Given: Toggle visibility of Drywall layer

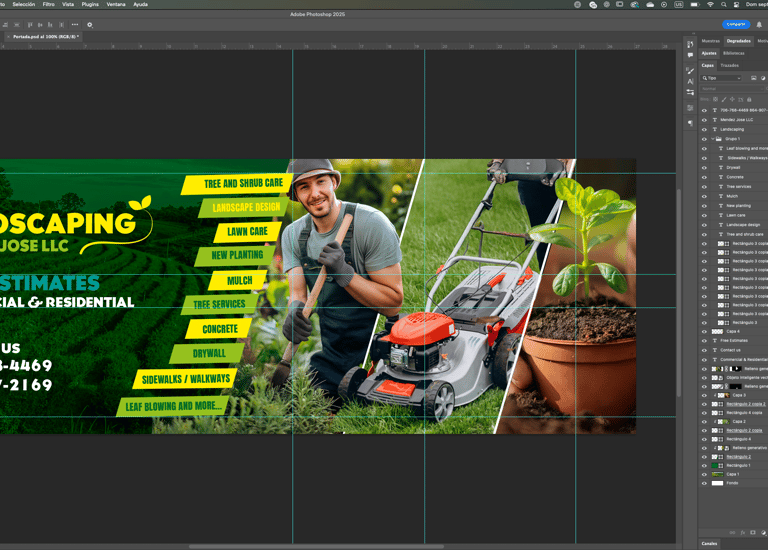Looking at the screenshot, I should (704, 168).
